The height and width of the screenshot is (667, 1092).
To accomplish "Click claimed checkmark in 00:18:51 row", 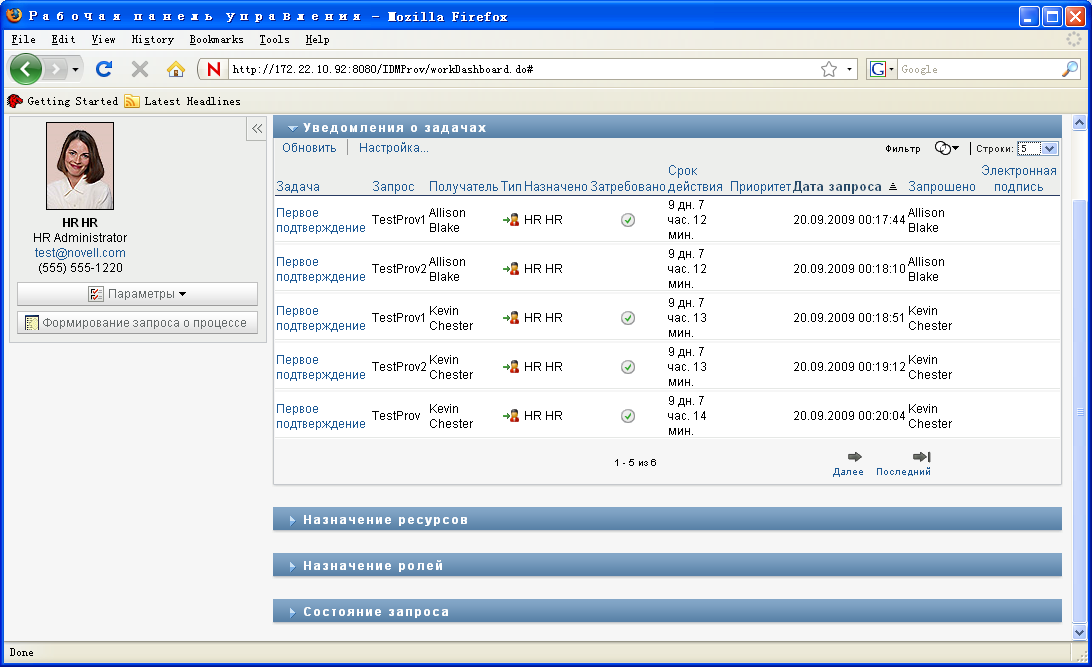I will tap(628, 318).
